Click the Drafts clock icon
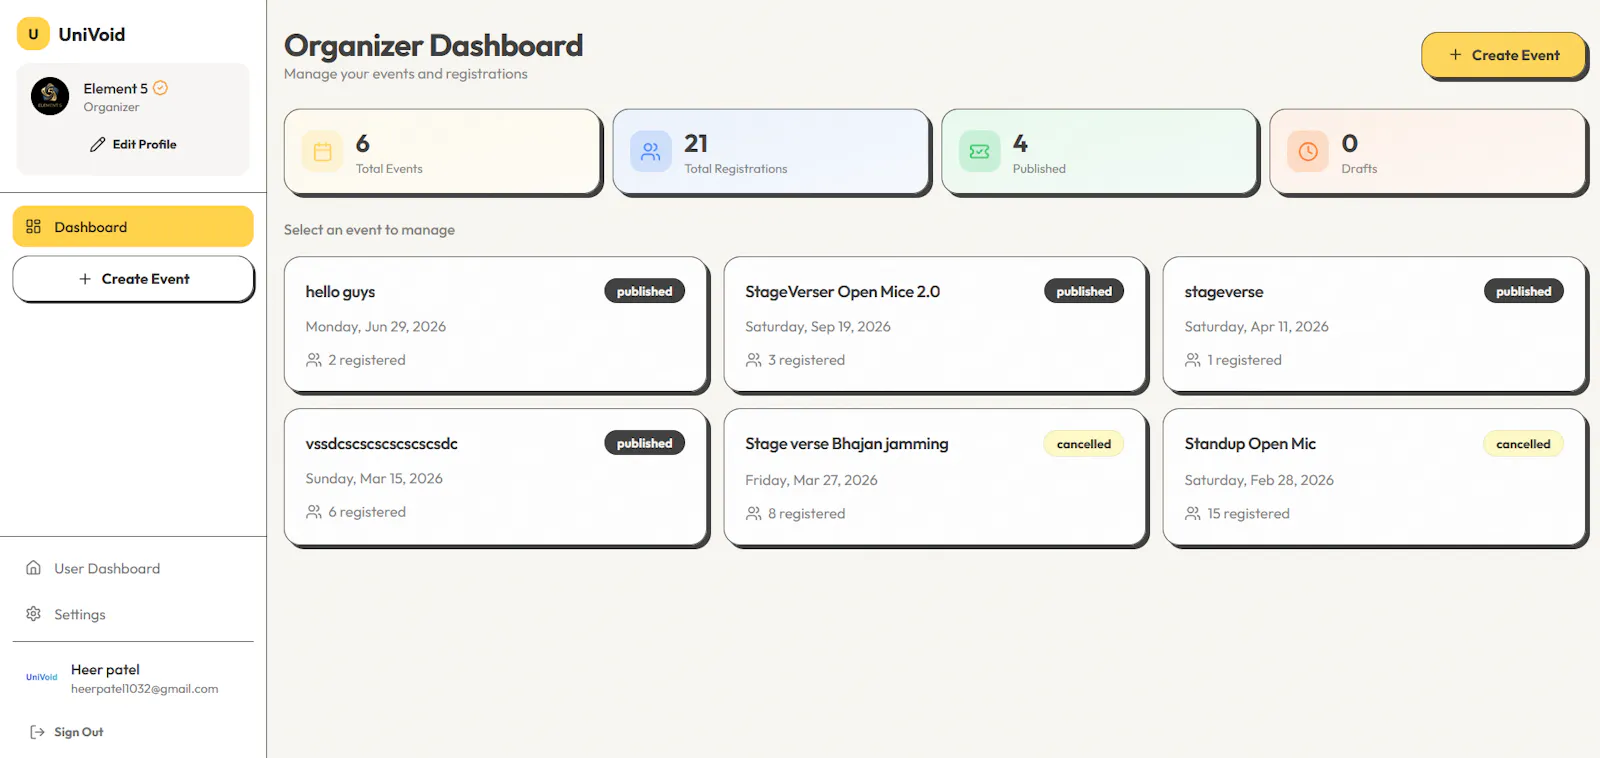1600x758 pixels. (1308, 152)
